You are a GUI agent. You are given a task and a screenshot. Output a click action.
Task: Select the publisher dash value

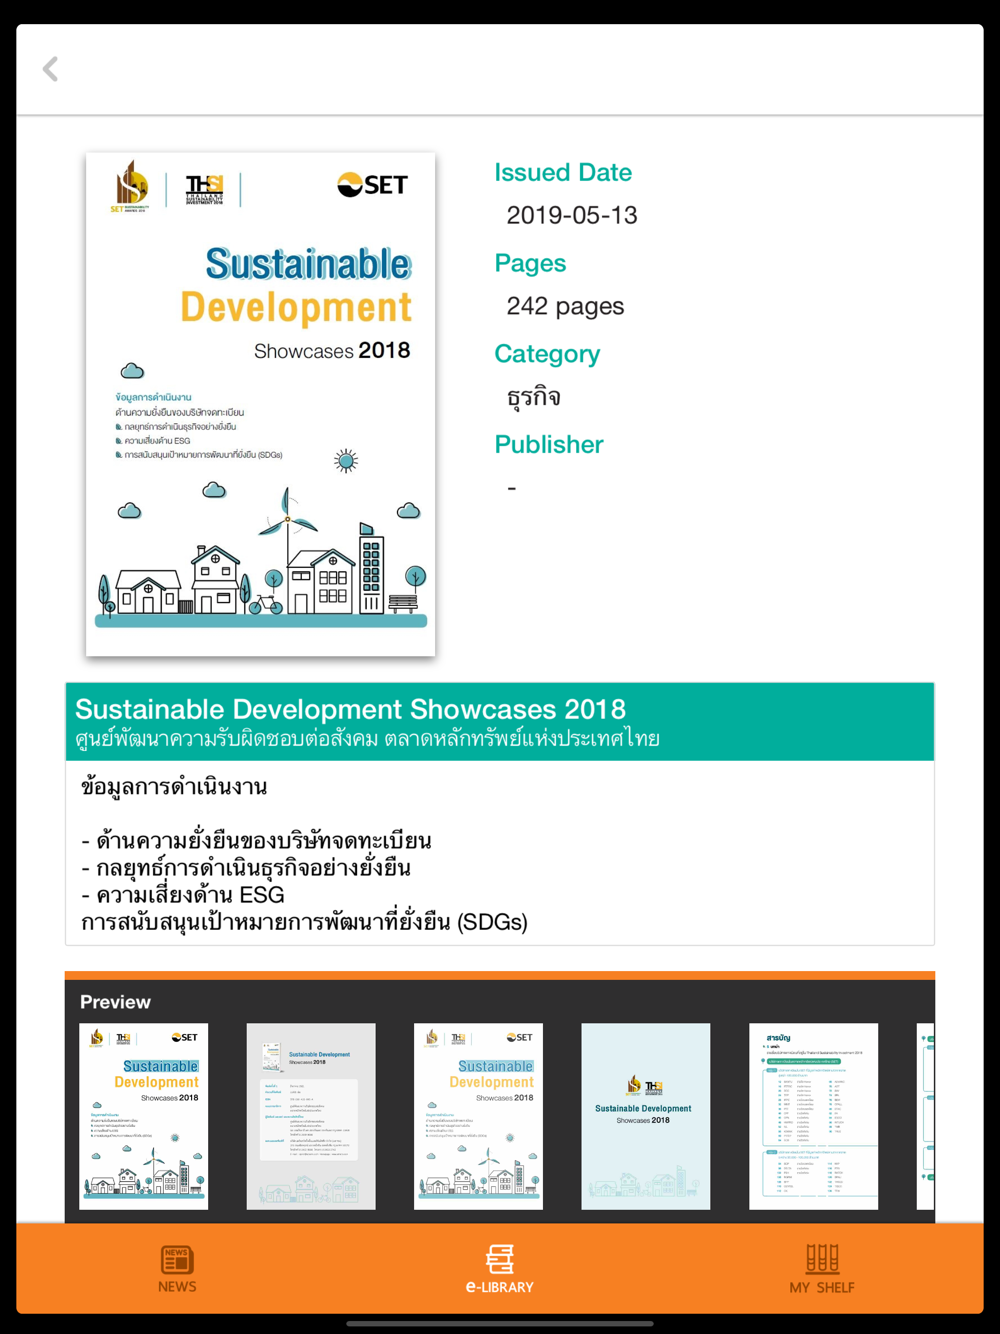click(x=512, y=488)
